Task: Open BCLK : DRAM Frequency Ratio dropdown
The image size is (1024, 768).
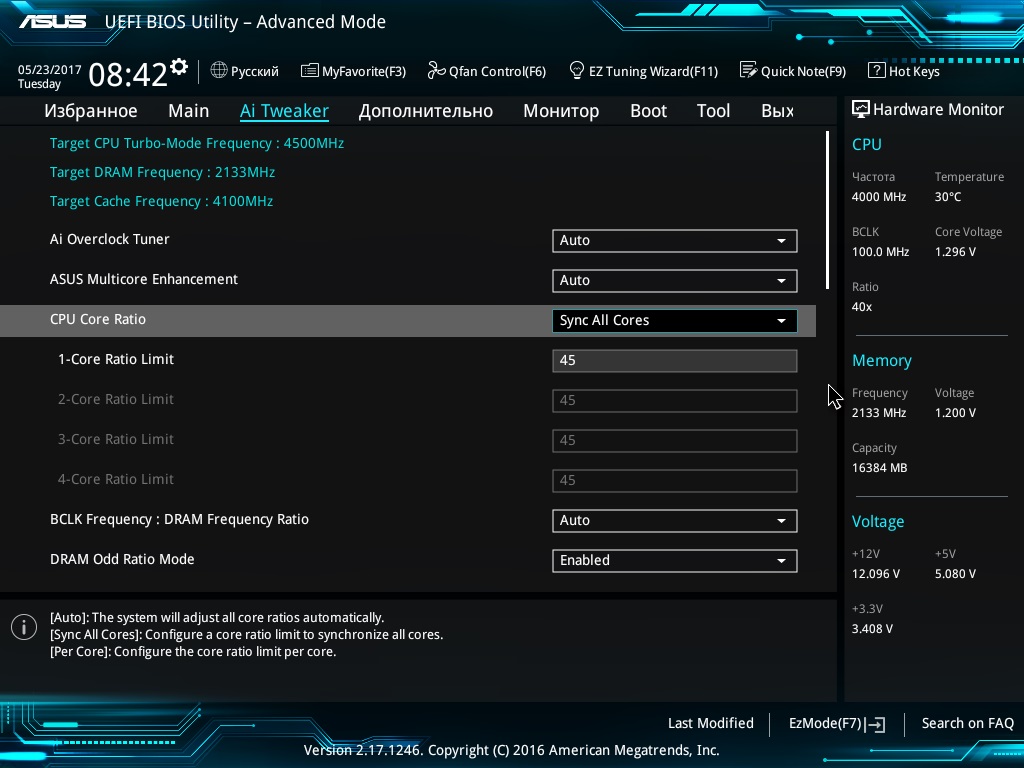Action: 675,520
